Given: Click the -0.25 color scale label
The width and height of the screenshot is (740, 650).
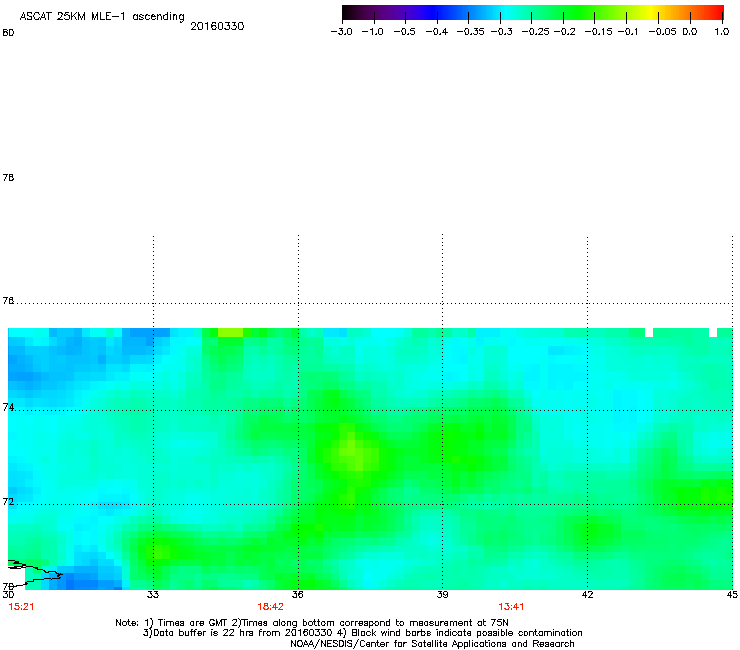Looking at the screenshot, I should 536,32.
